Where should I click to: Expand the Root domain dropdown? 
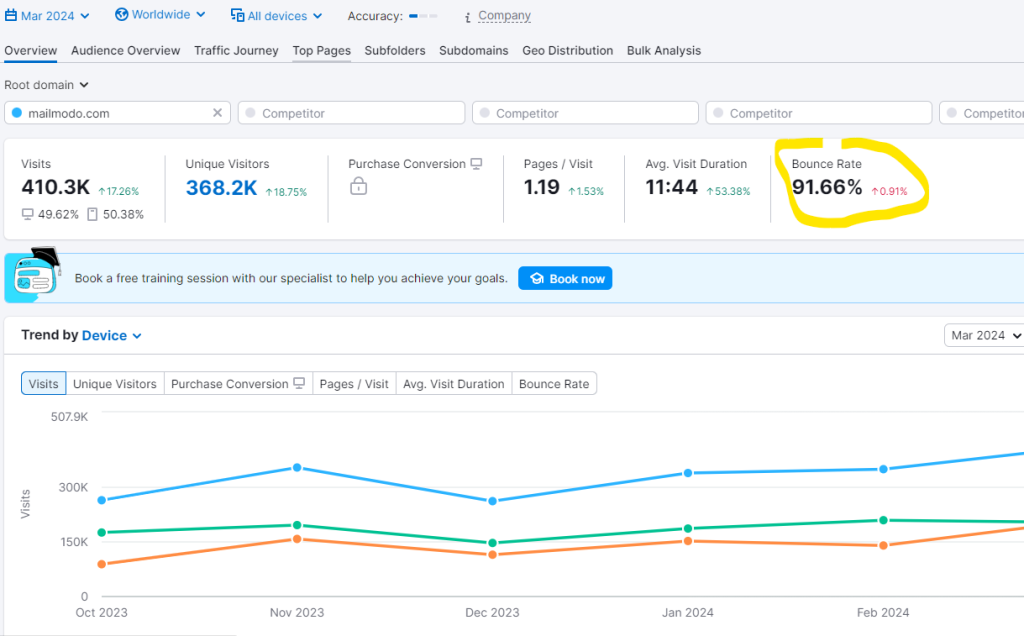coord(46,86)
